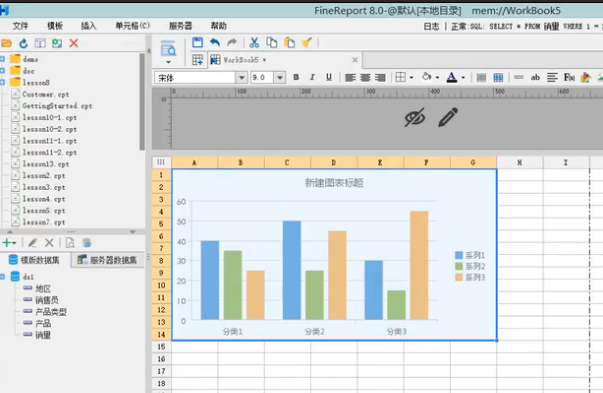Preview the dataset with the magnifier page icon
603x393 pixels.
tap(70, 243)
